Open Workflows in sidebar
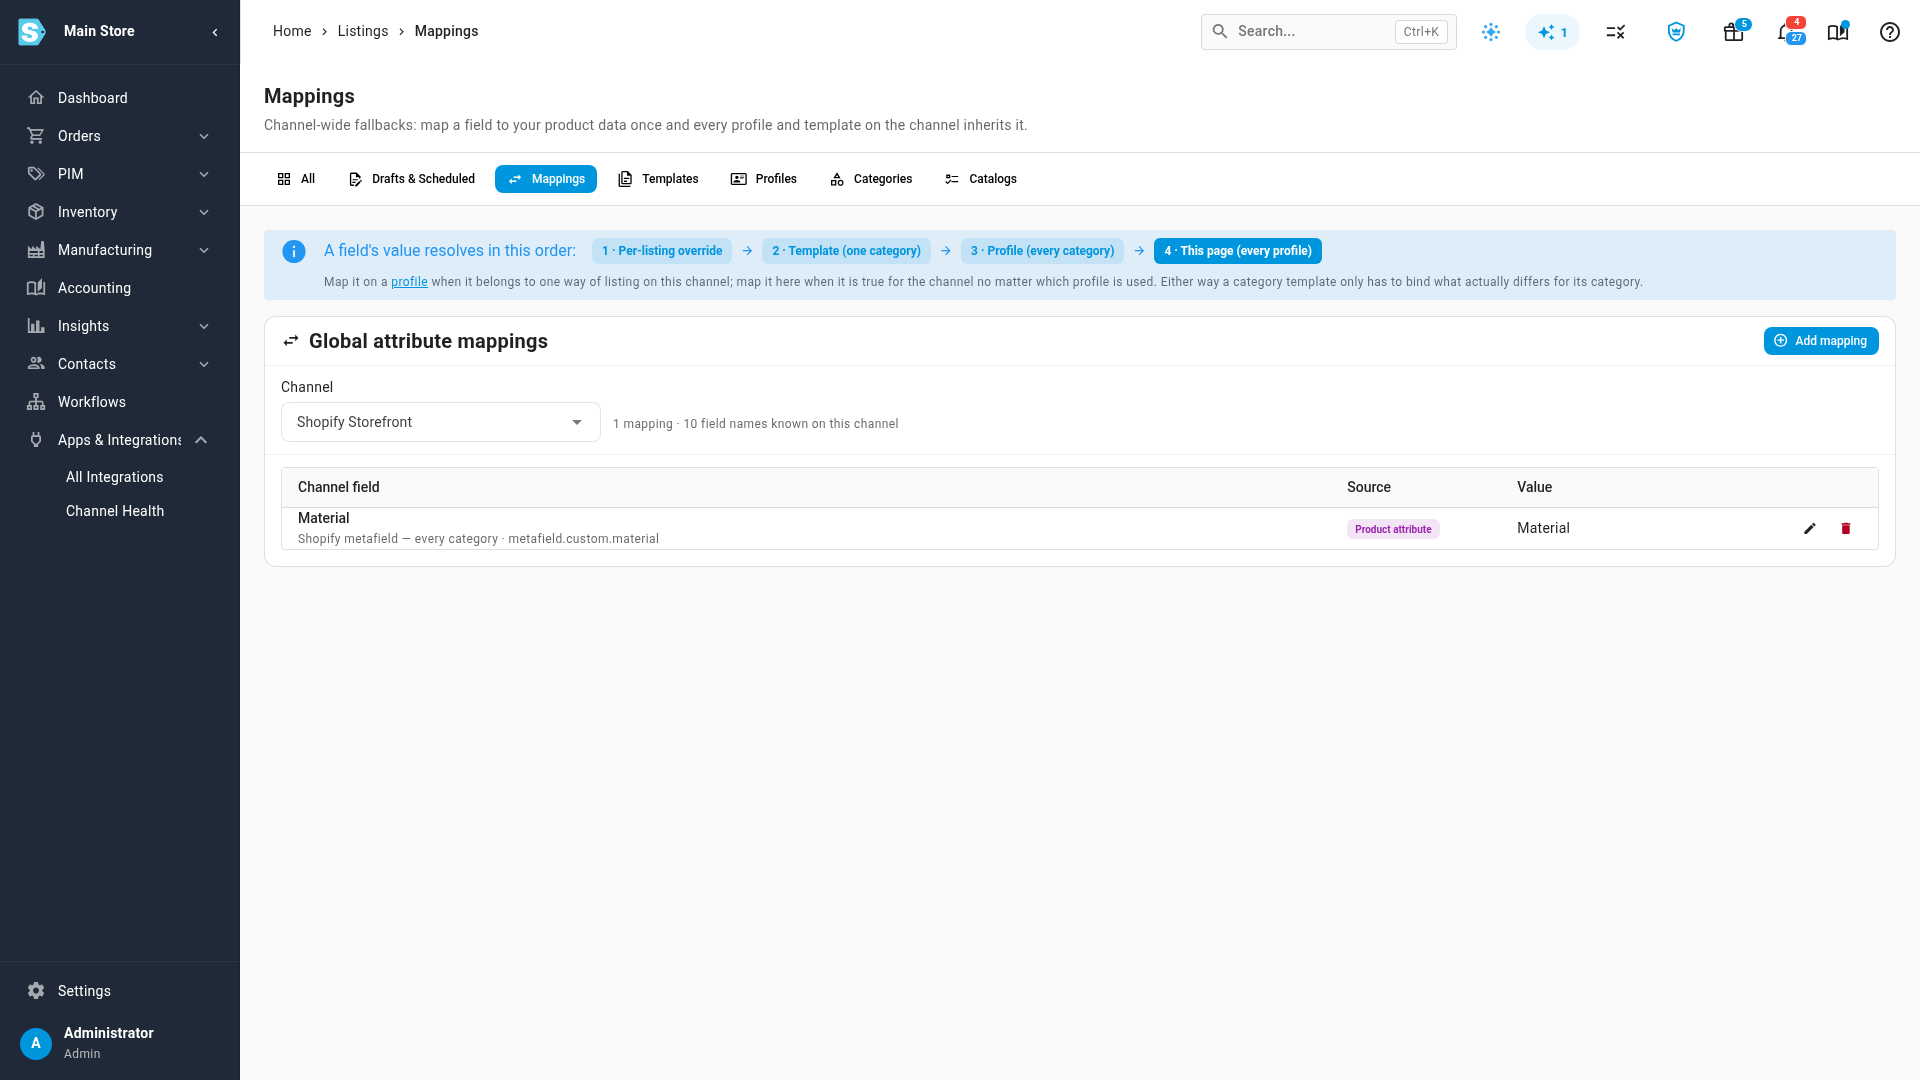1920x1080 pixels. click(x=120, y=402)
